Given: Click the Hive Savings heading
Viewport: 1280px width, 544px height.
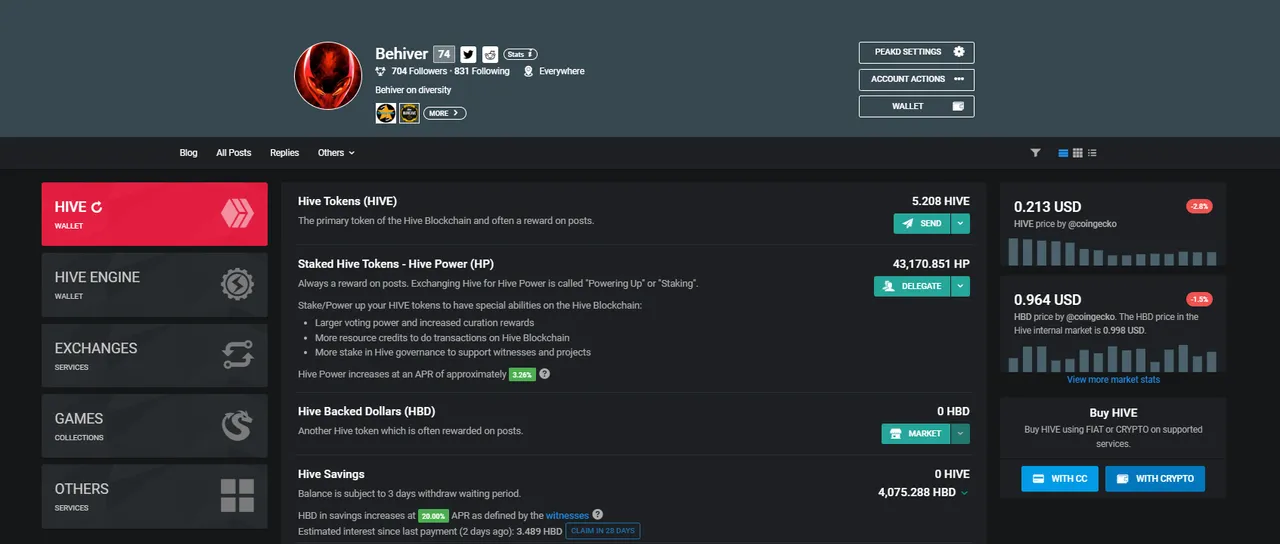Looking at the screenshot, I should (x=331, y=474).
